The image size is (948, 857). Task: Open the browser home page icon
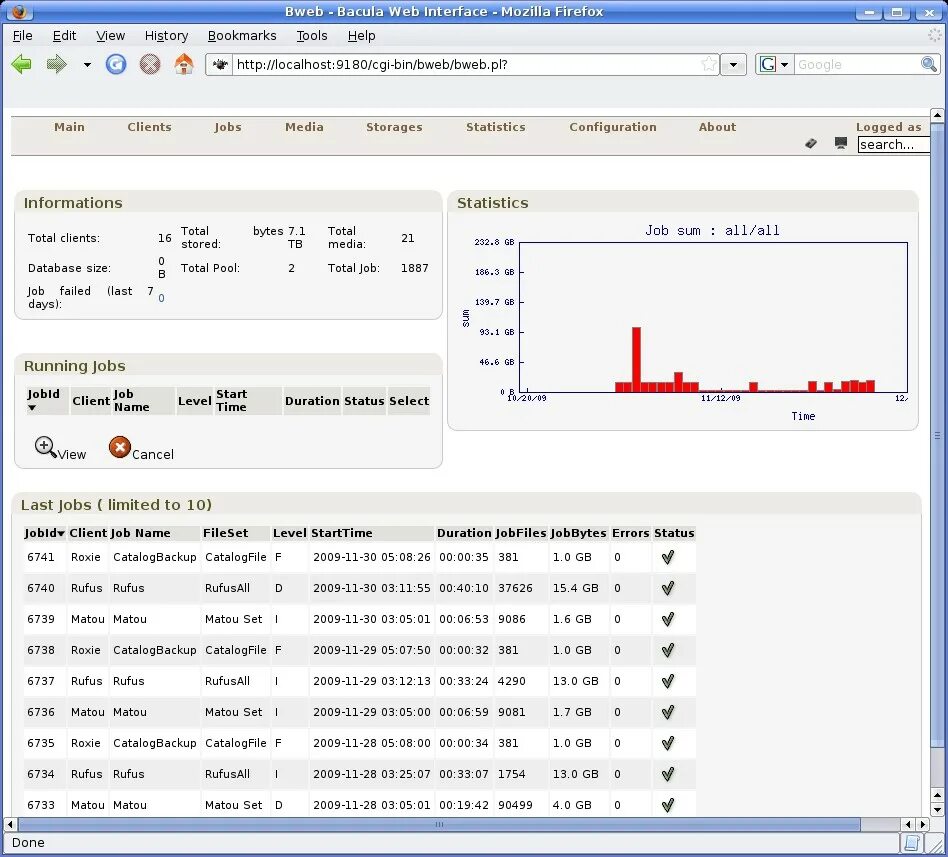(x=184, y=64)
